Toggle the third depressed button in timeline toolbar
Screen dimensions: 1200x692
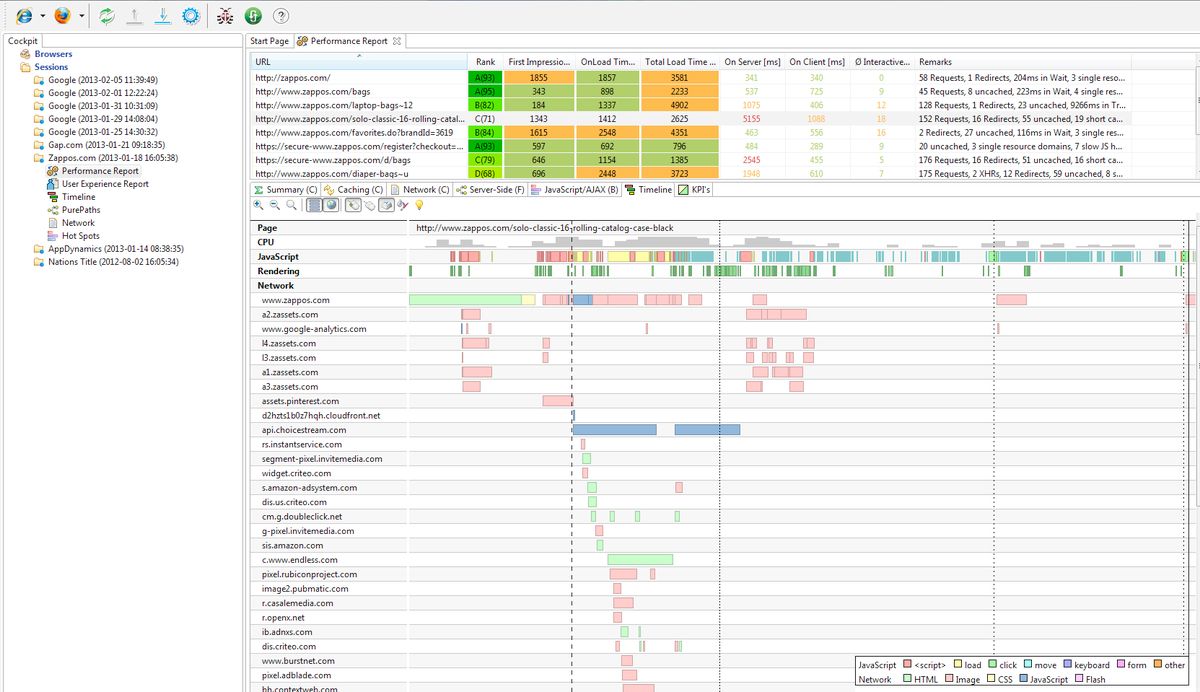coord(386,205)
